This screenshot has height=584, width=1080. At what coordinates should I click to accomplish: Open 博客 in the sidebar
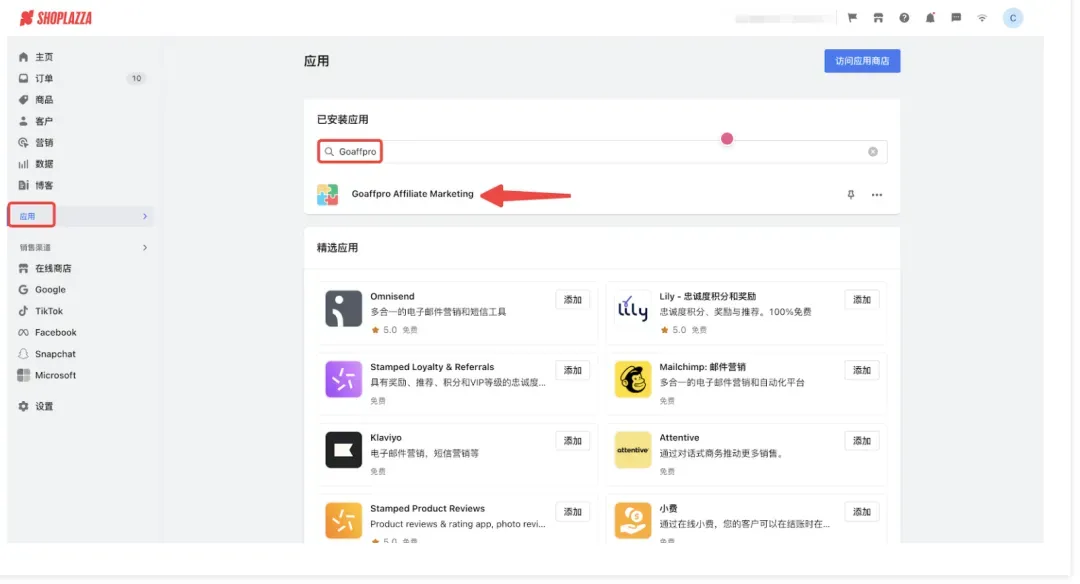pyautogui.click(x=44, y=185)
